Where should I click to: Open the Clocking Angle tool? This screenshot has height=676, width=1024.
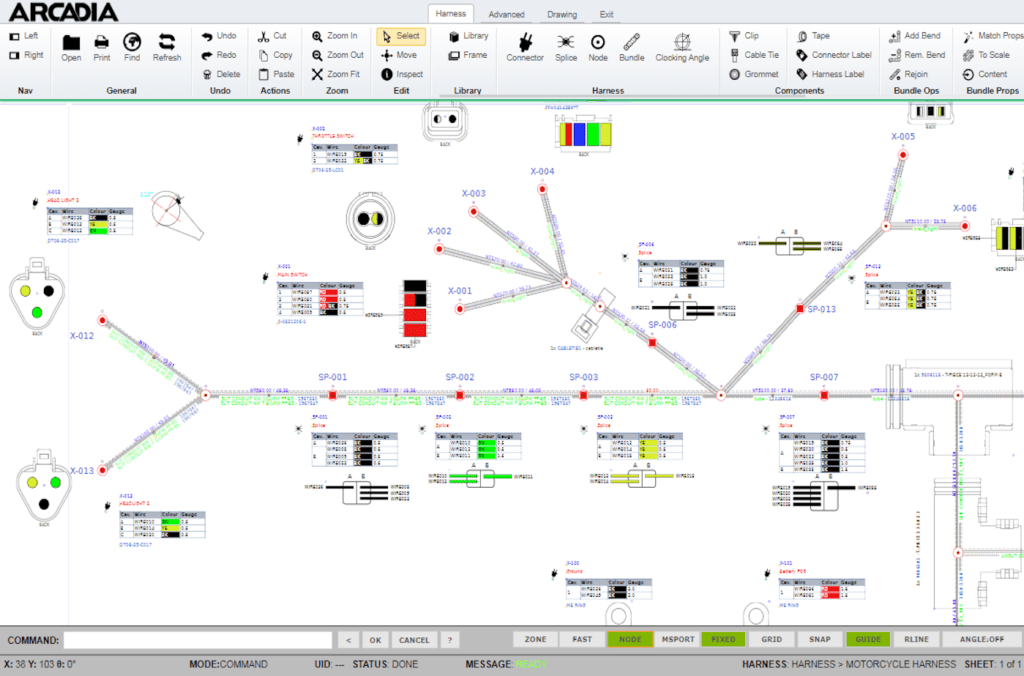(x=682, y=45)
